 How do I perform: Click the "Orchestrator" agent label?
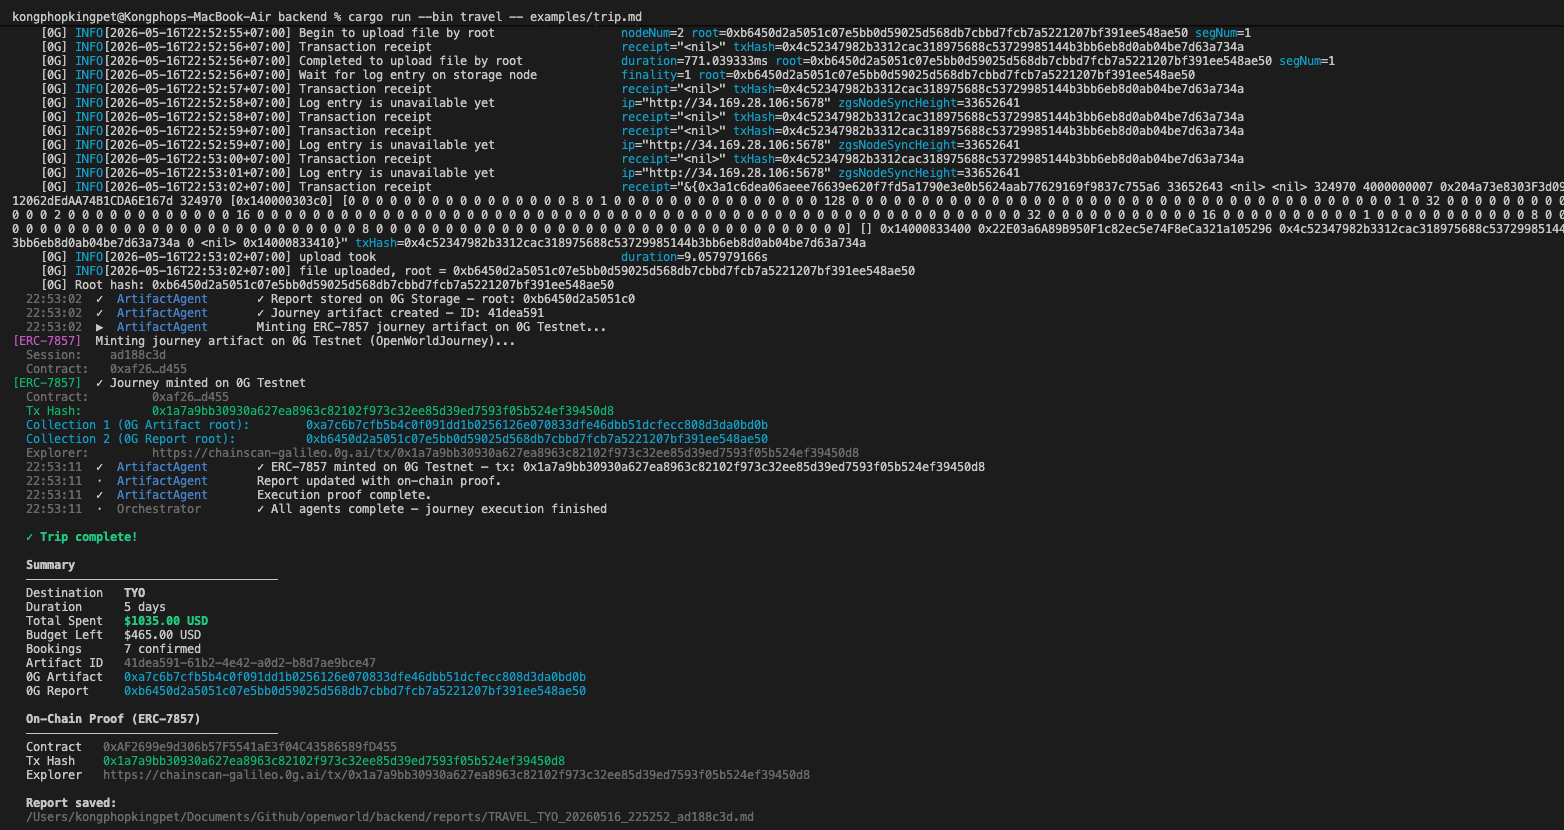(x=159, y=509)
